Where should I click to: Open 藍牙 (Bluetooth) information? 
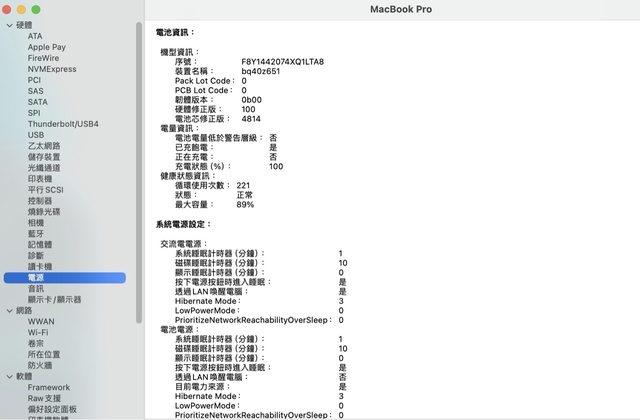coord(36,234)
